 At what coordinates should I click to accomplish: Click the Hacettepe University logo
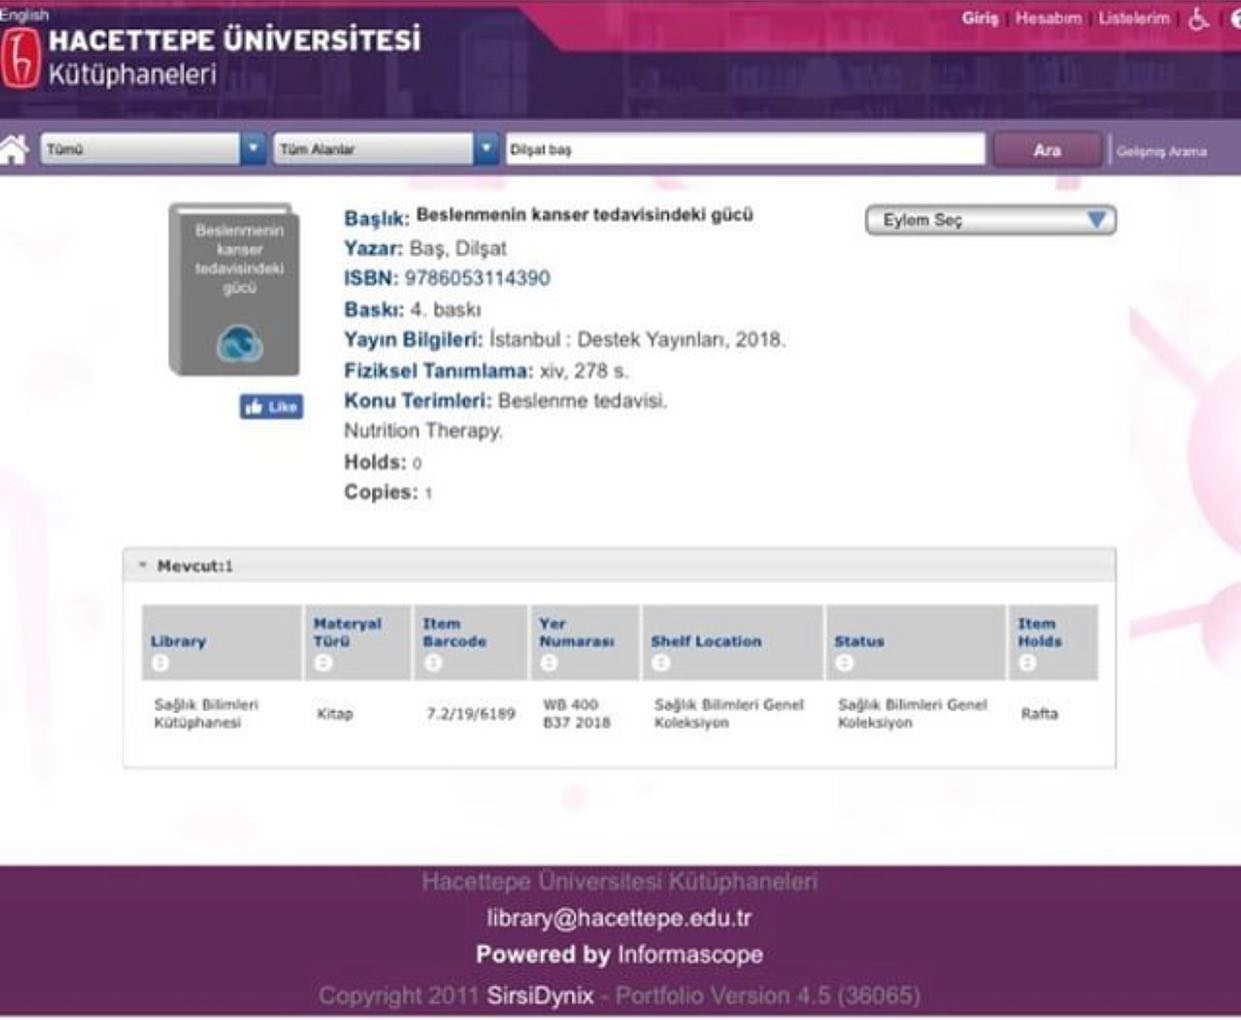[x=20, y=57]
